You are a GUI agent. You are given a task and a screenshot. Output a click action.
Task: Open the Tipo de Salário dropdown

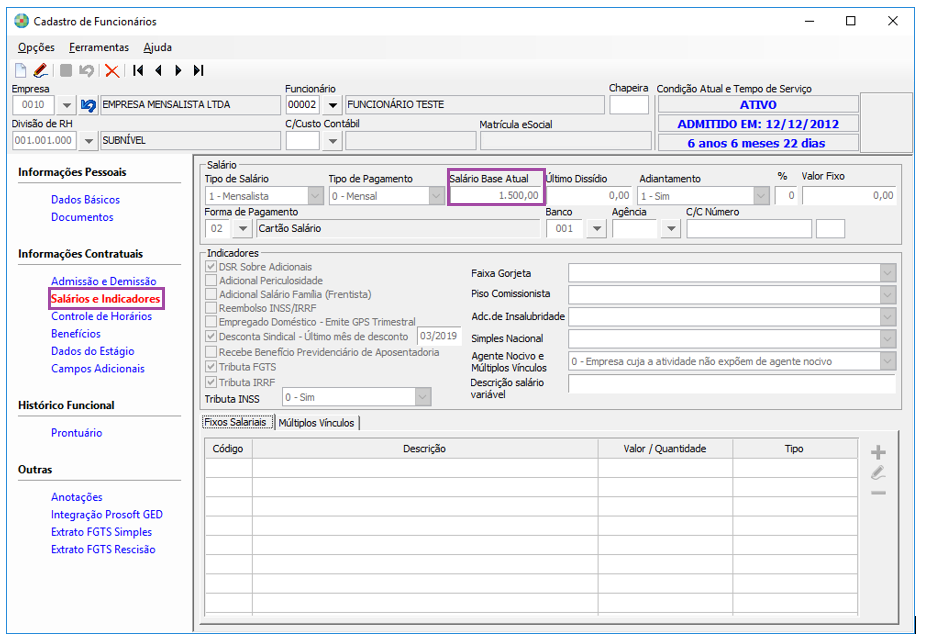(x=316, y=196)
